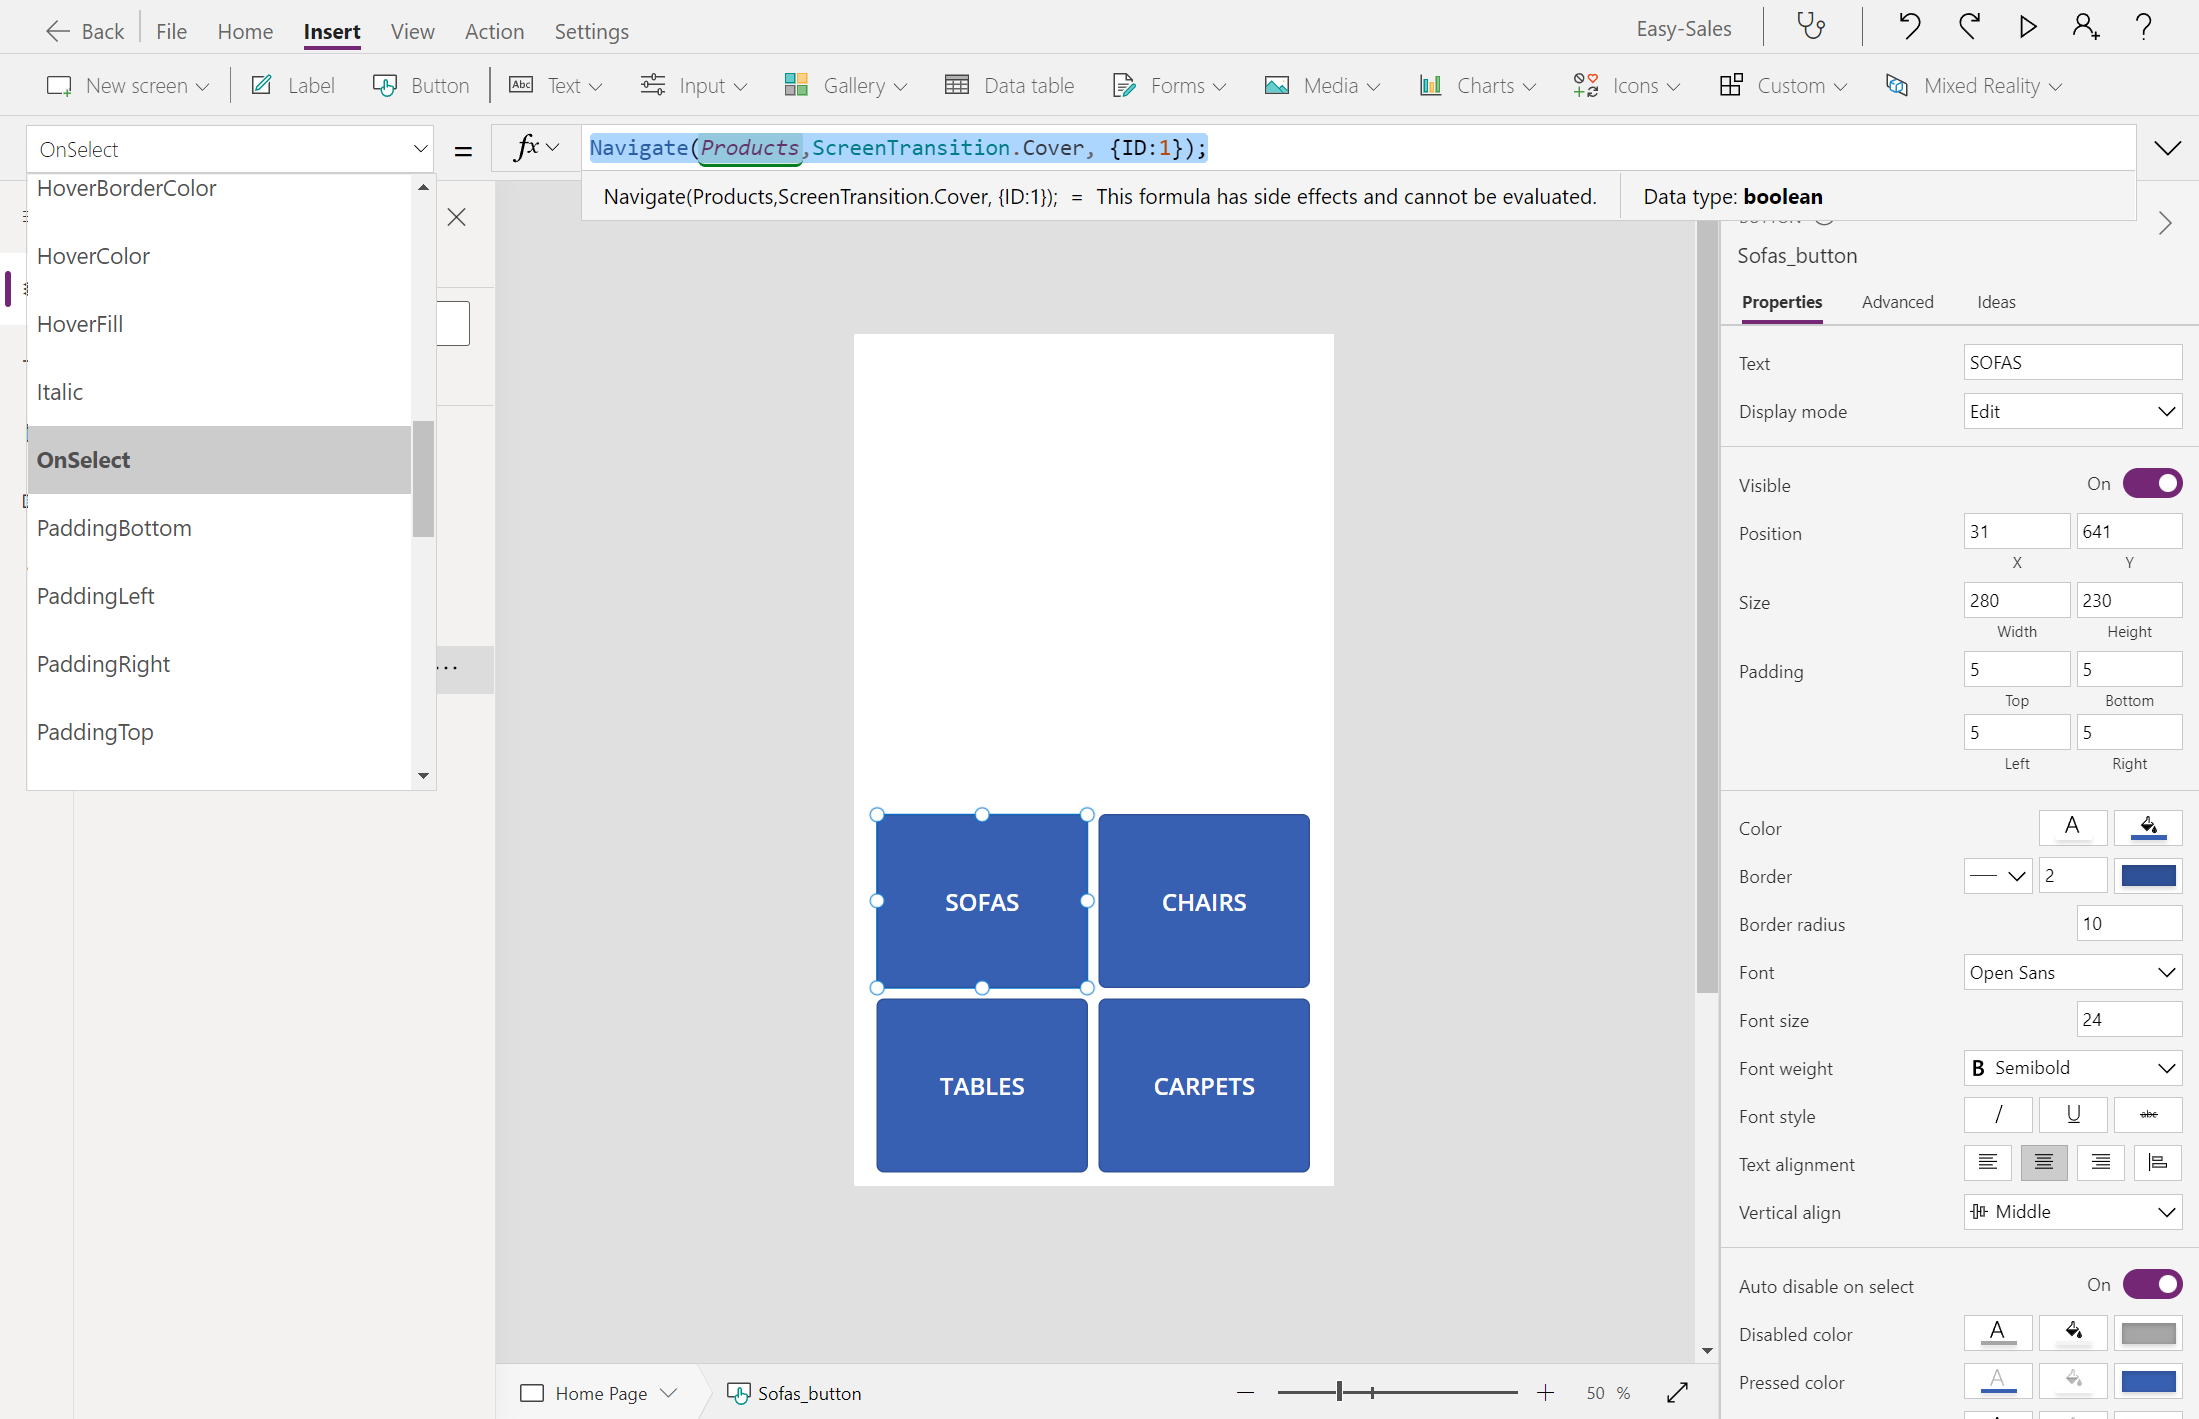
Task: Toggle the Visible switch off
Action: coord(2152,484)
